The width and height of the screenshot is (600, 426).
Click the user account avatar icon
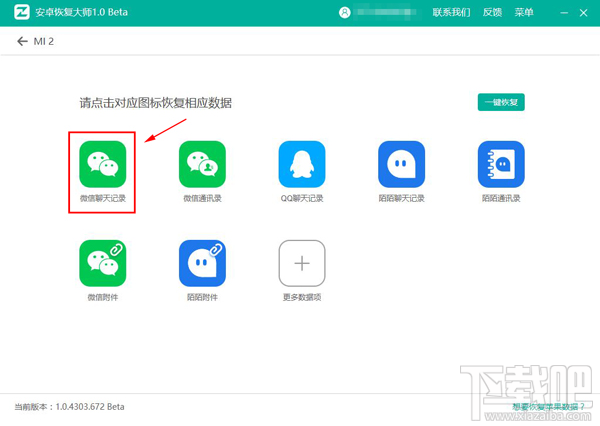point(344,13)
